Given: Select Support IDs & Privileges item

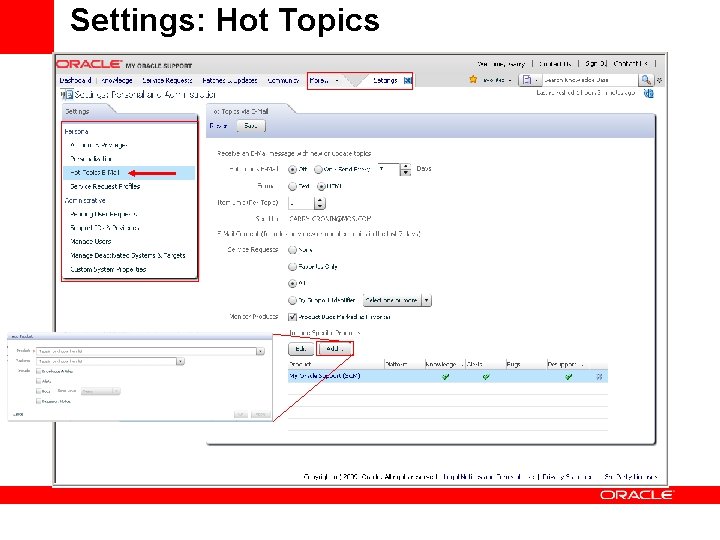Looking at the screenshot, I should tap(105, 228).
